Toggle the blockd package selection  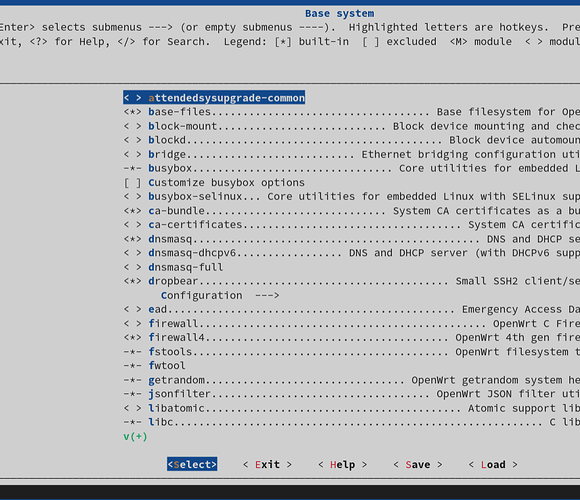(132, 140)
